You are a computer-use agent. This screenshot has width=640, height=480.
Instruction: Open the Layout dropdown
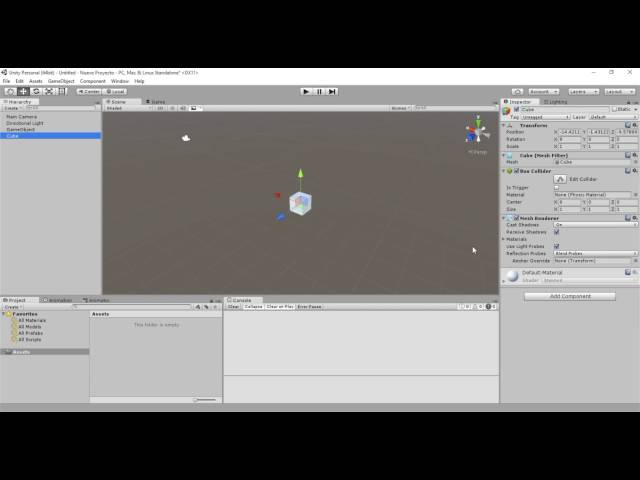click(620, 91)
